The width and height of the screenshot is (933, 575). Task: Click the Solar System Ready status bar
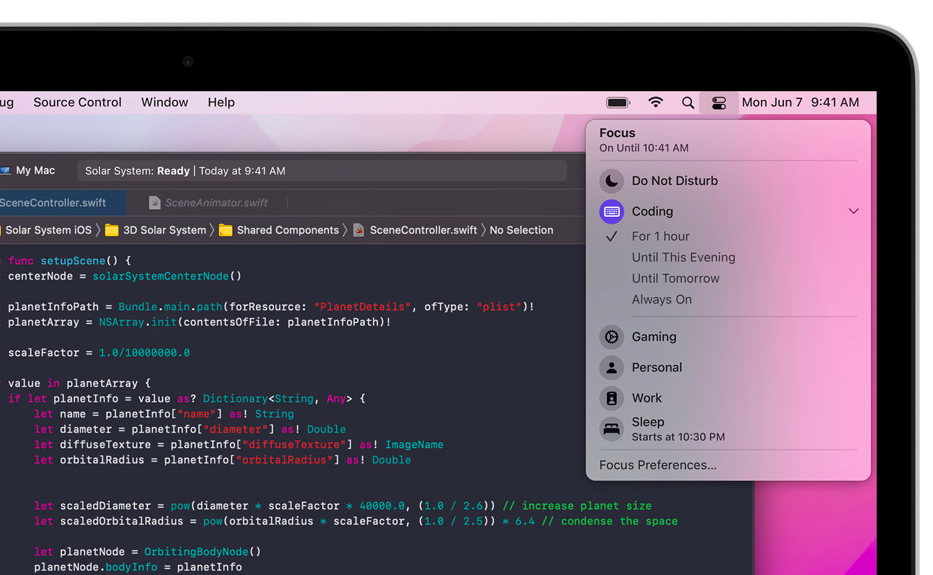click(x=322, y=171)
